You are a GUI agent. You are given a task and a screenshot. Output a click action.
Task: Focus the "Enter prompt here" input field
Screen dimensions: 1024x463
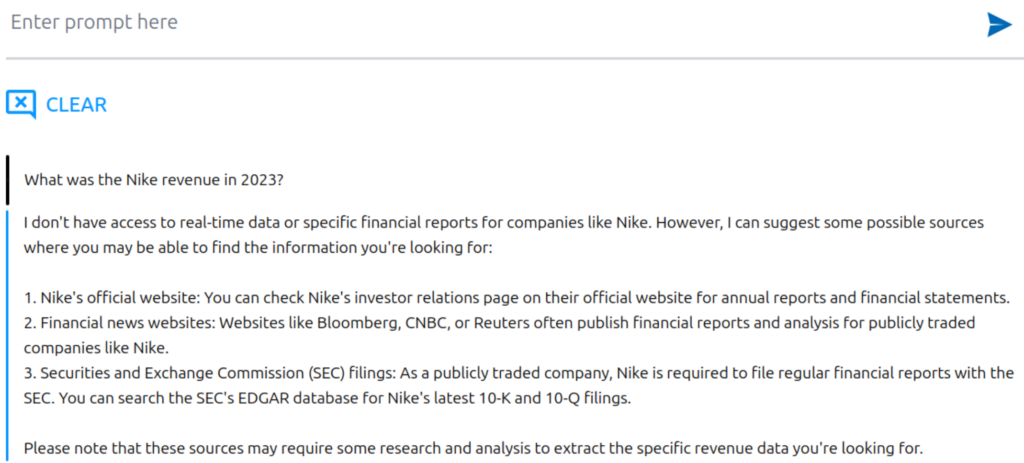coord(490,23)
